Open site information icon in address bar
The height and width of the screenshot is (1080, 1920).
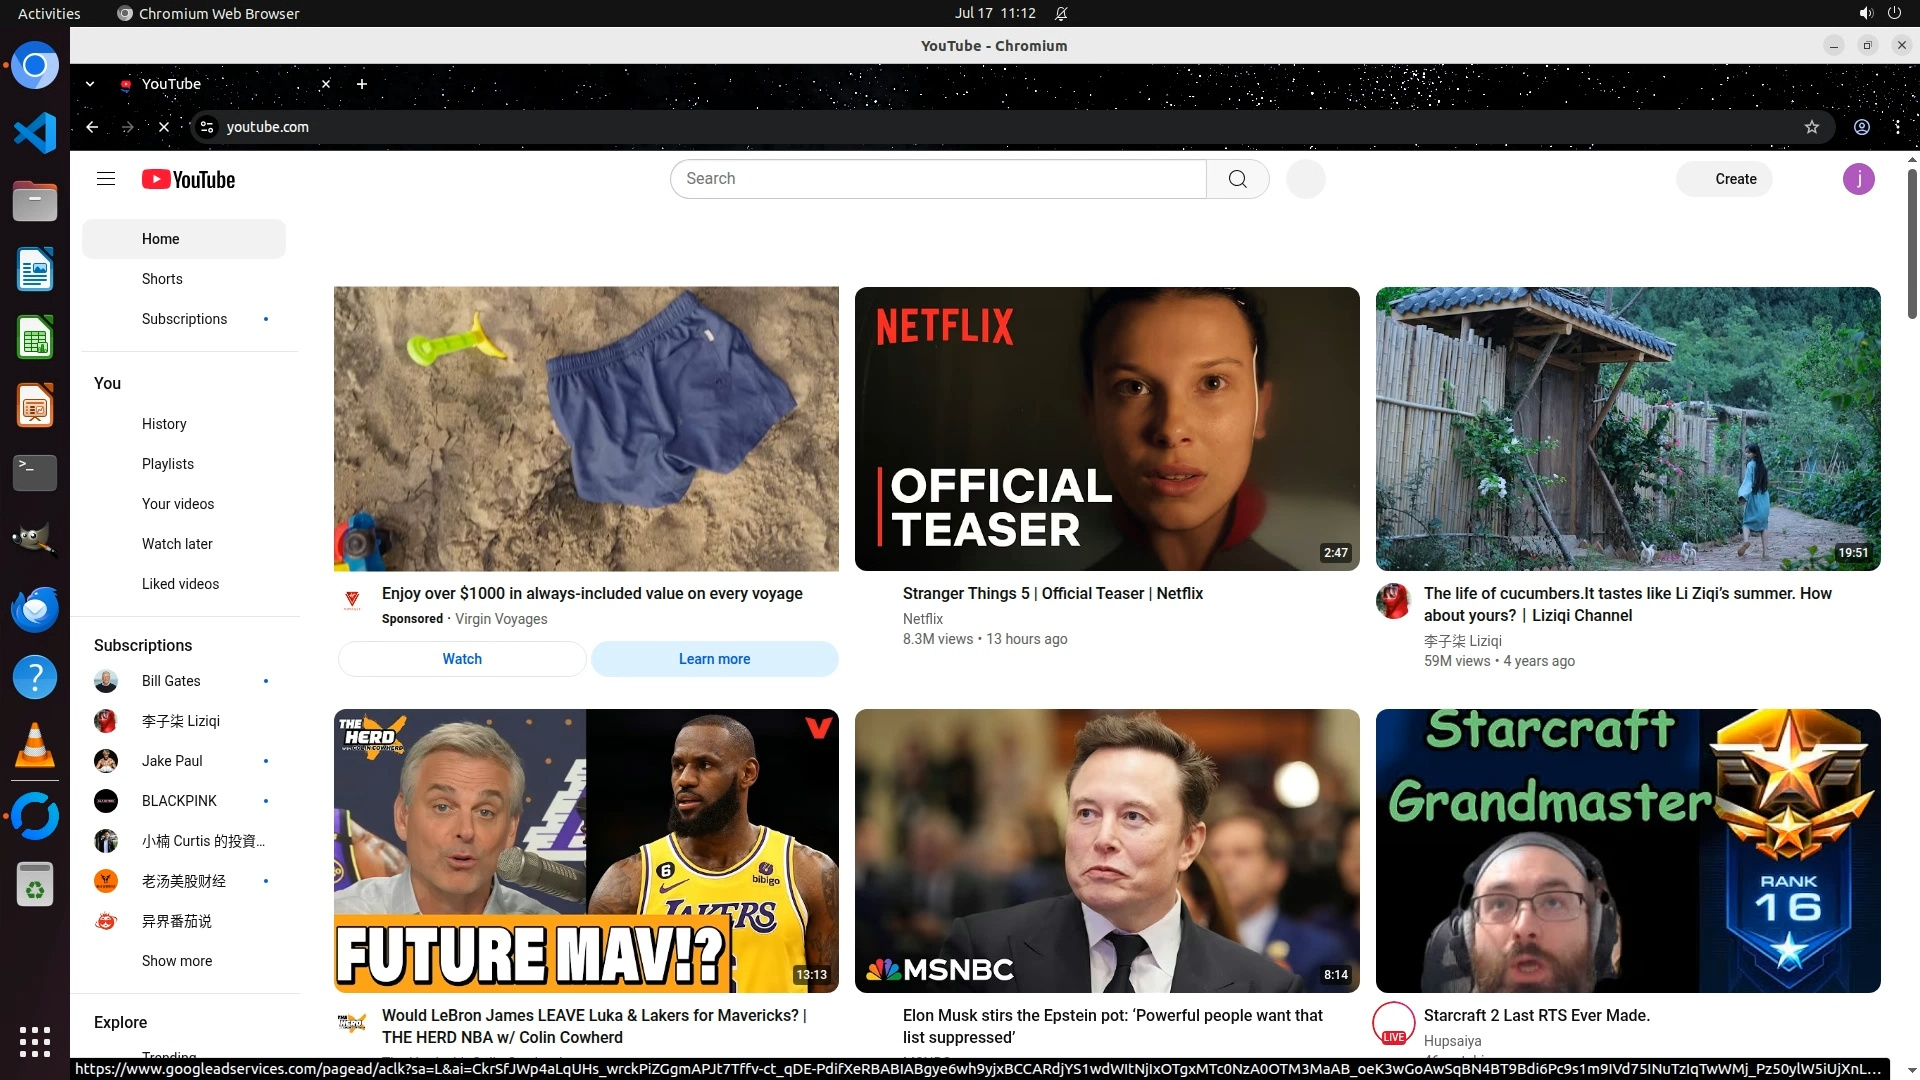click(x=207, y=127)
